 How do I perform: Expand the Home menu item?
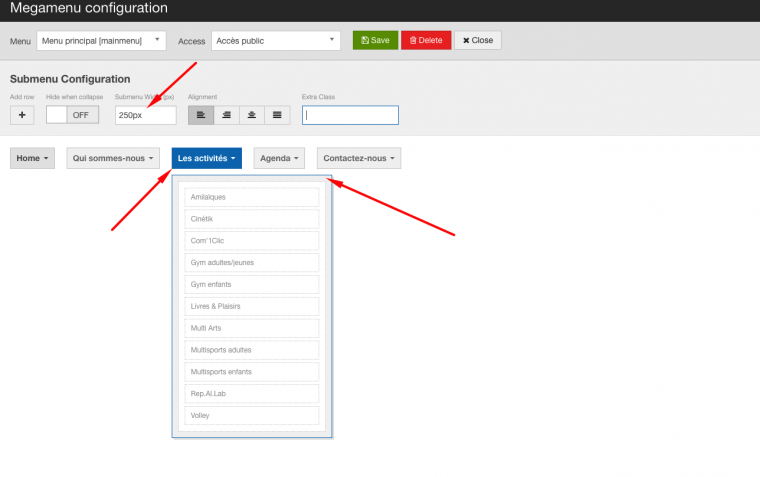[x=32, y=158]
